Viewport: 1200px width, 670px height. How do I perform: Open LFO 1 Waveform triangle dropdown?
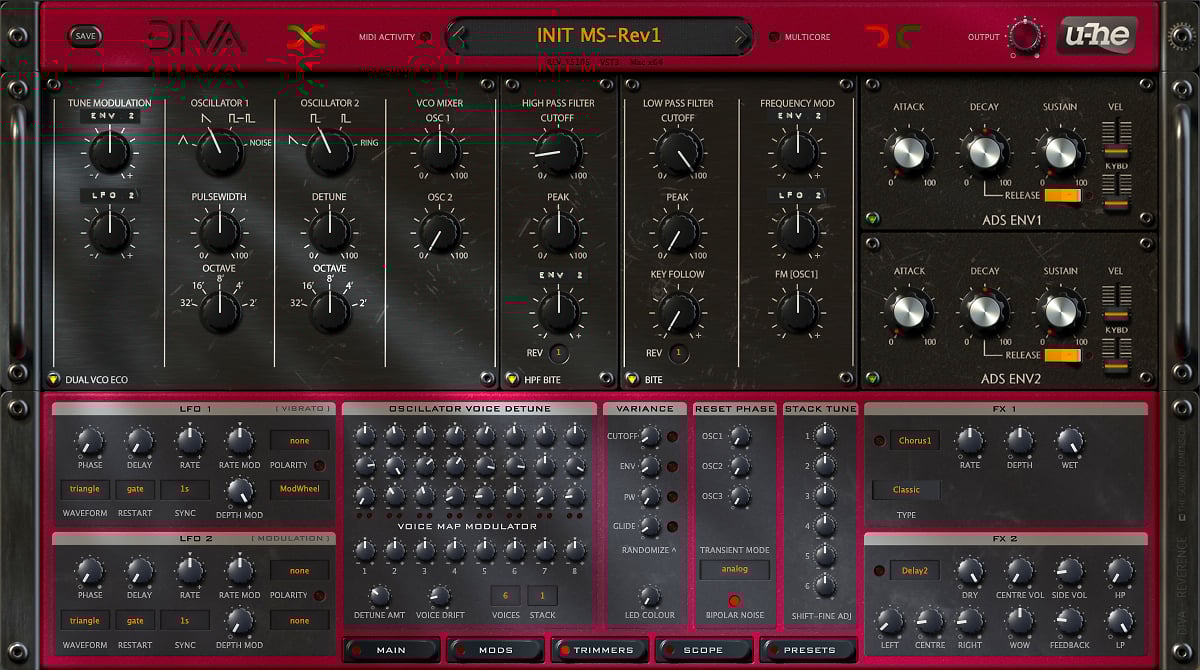click(84, 490)
